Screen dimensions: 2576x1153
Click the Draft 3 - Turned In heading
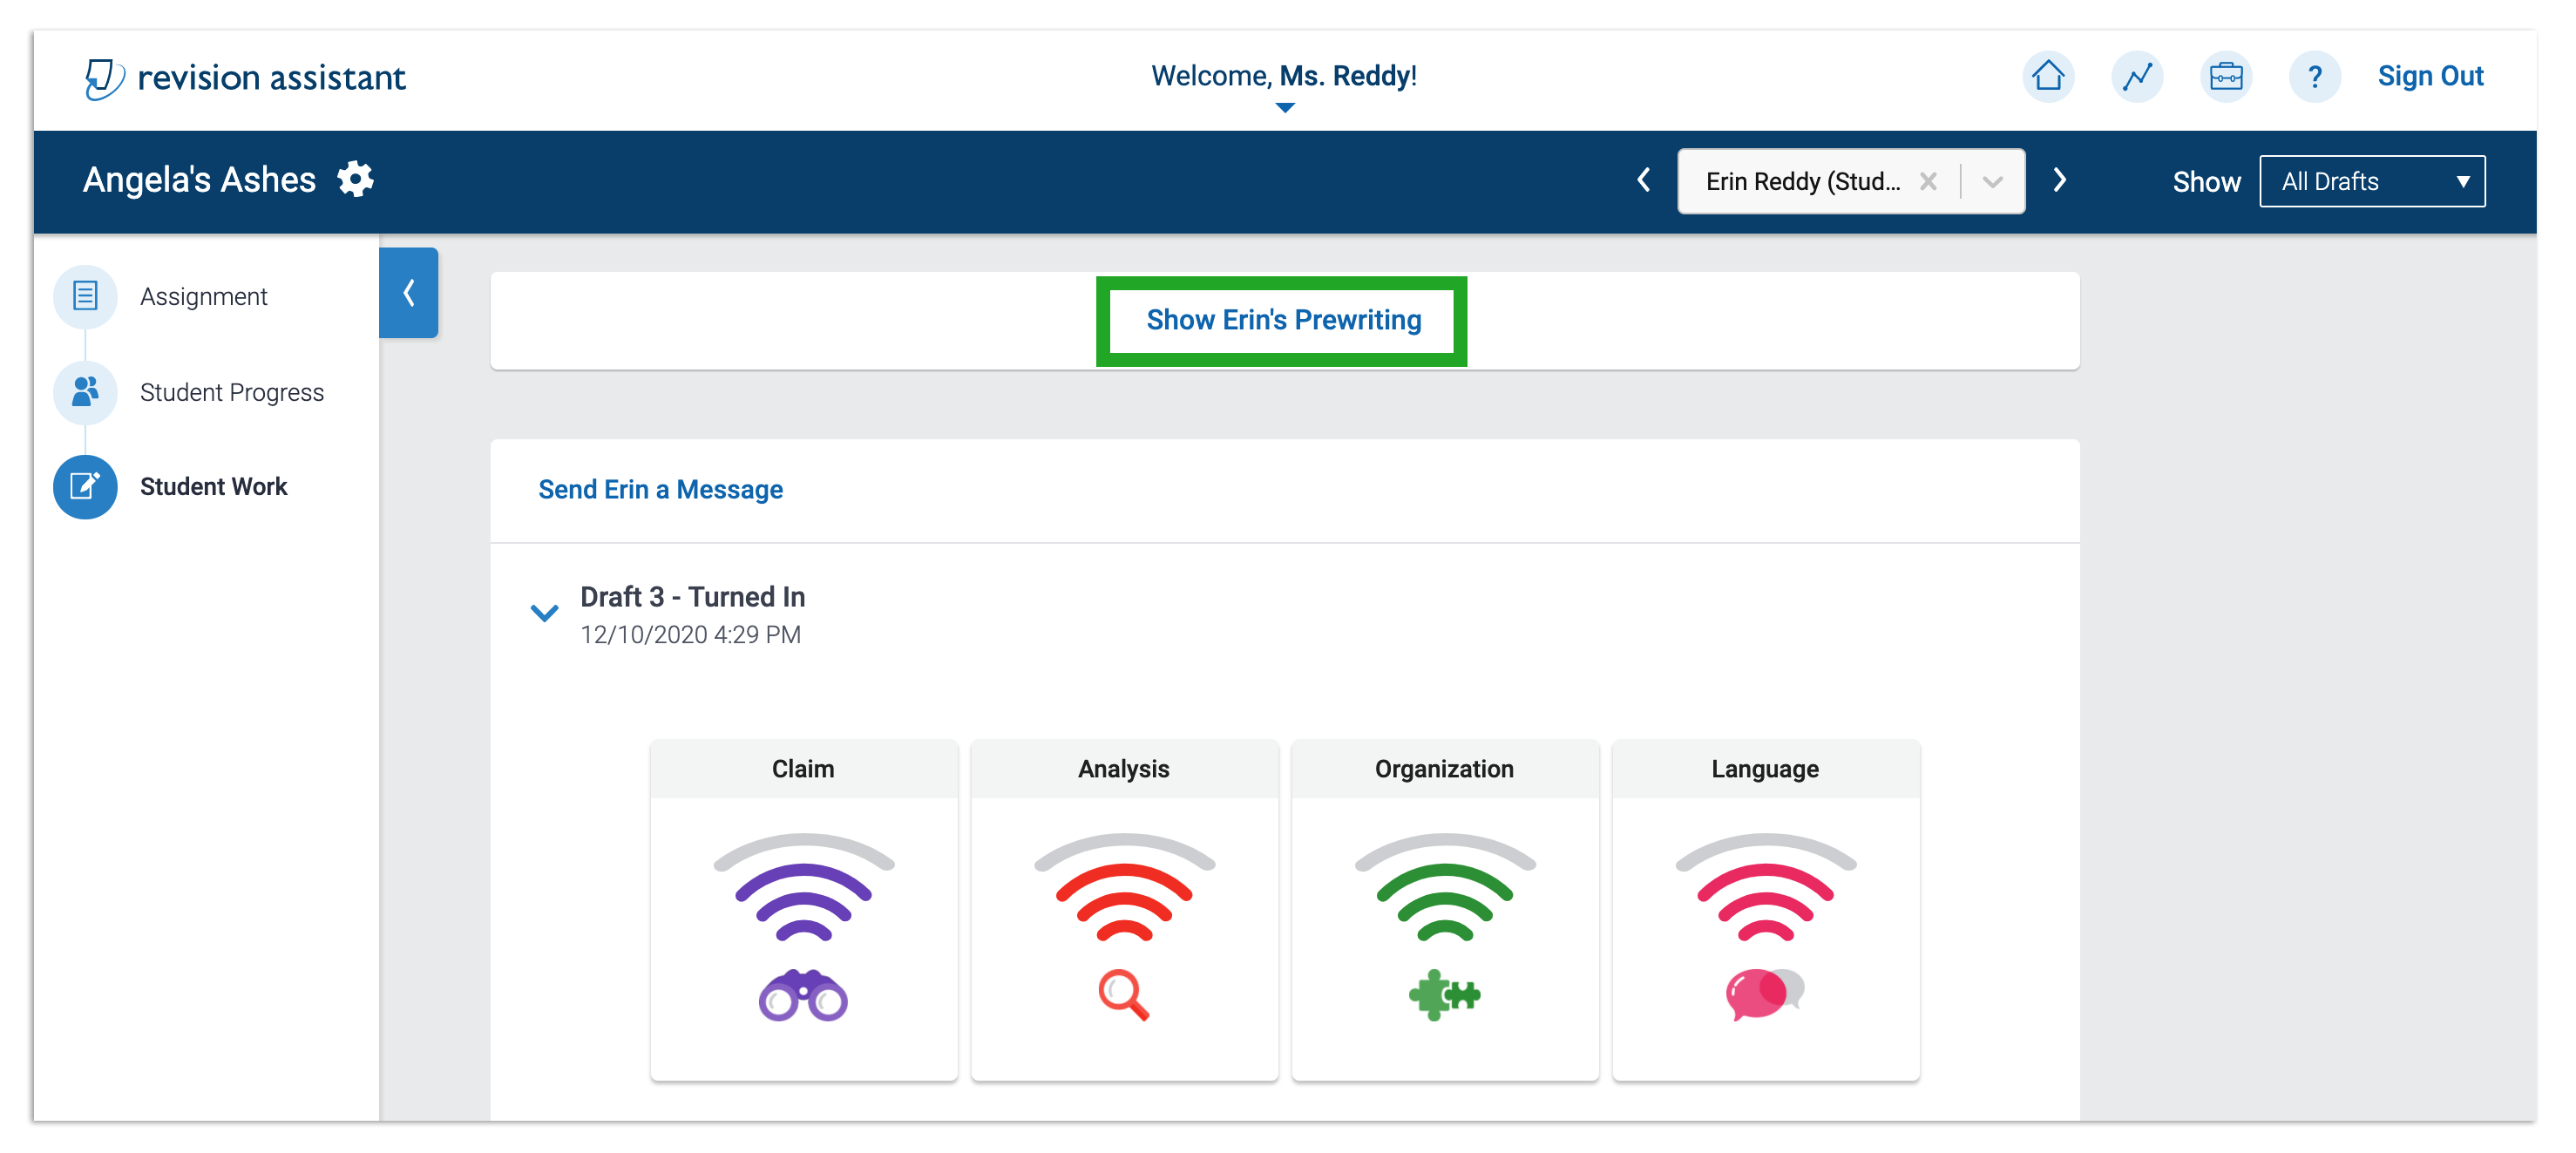(692, 597)
